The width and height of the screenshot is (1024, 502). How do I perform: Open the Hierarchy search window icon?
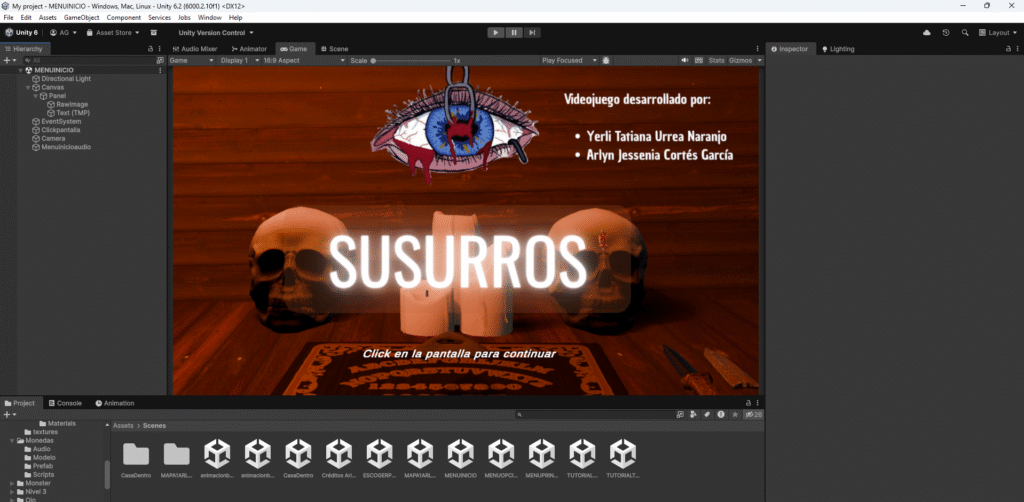[x=161, y=60]
